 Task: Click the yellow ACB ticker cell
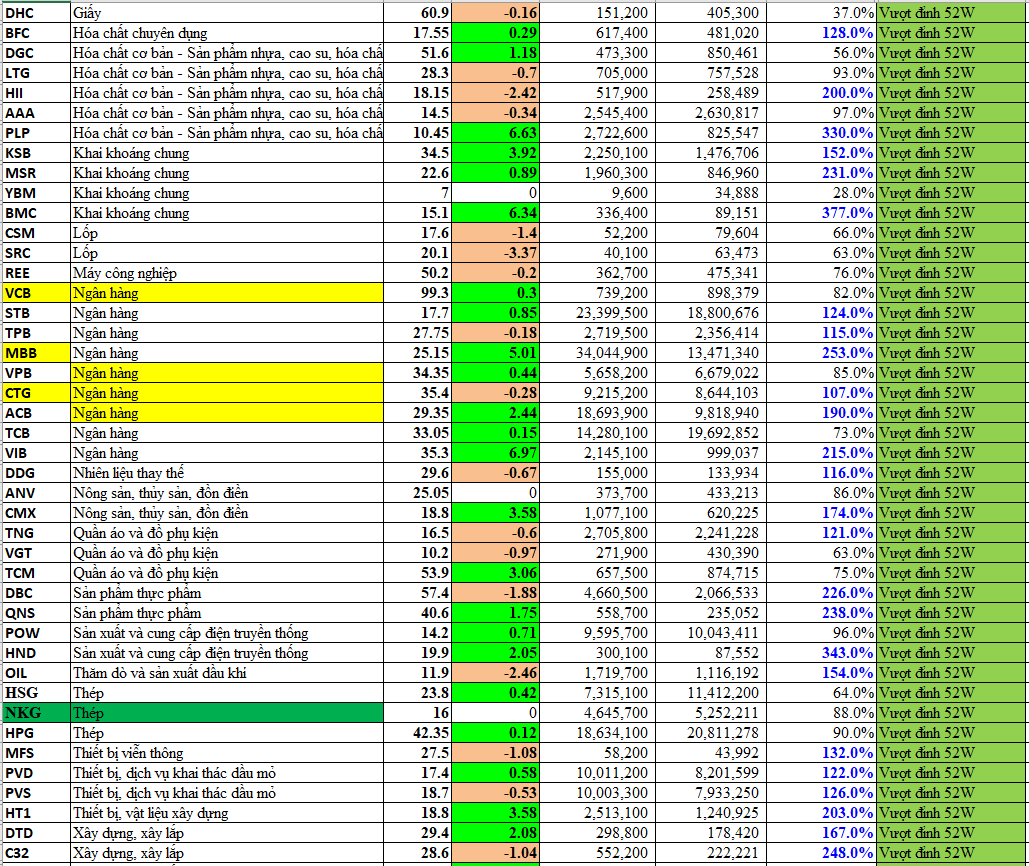click(x=35, y=413)
